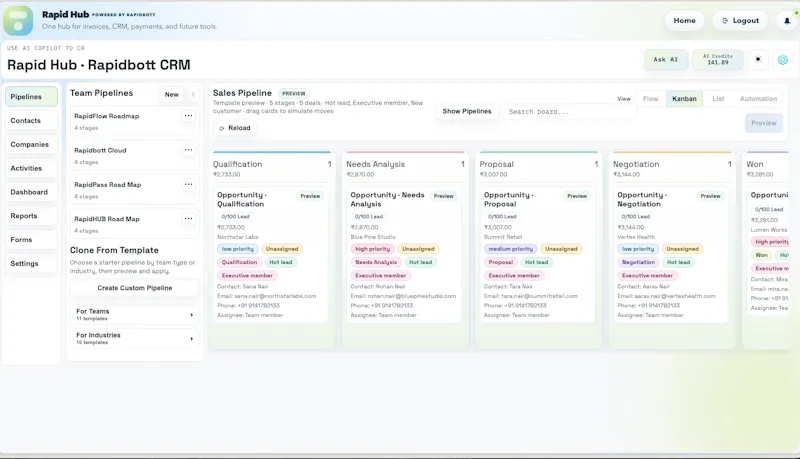This screenshot has height=459, width=800.
Task: Focus the Search board input field
Action: pyautogui.click(x=569, y=112)
